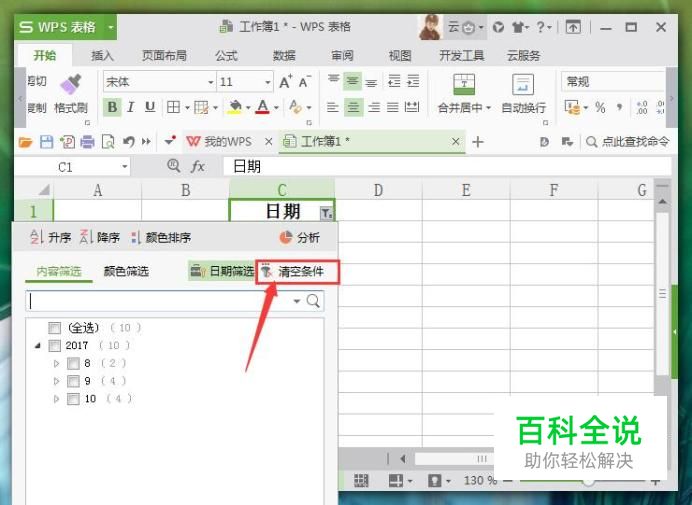
Task: Open the WPS application menu arrow
Action: 111,27
